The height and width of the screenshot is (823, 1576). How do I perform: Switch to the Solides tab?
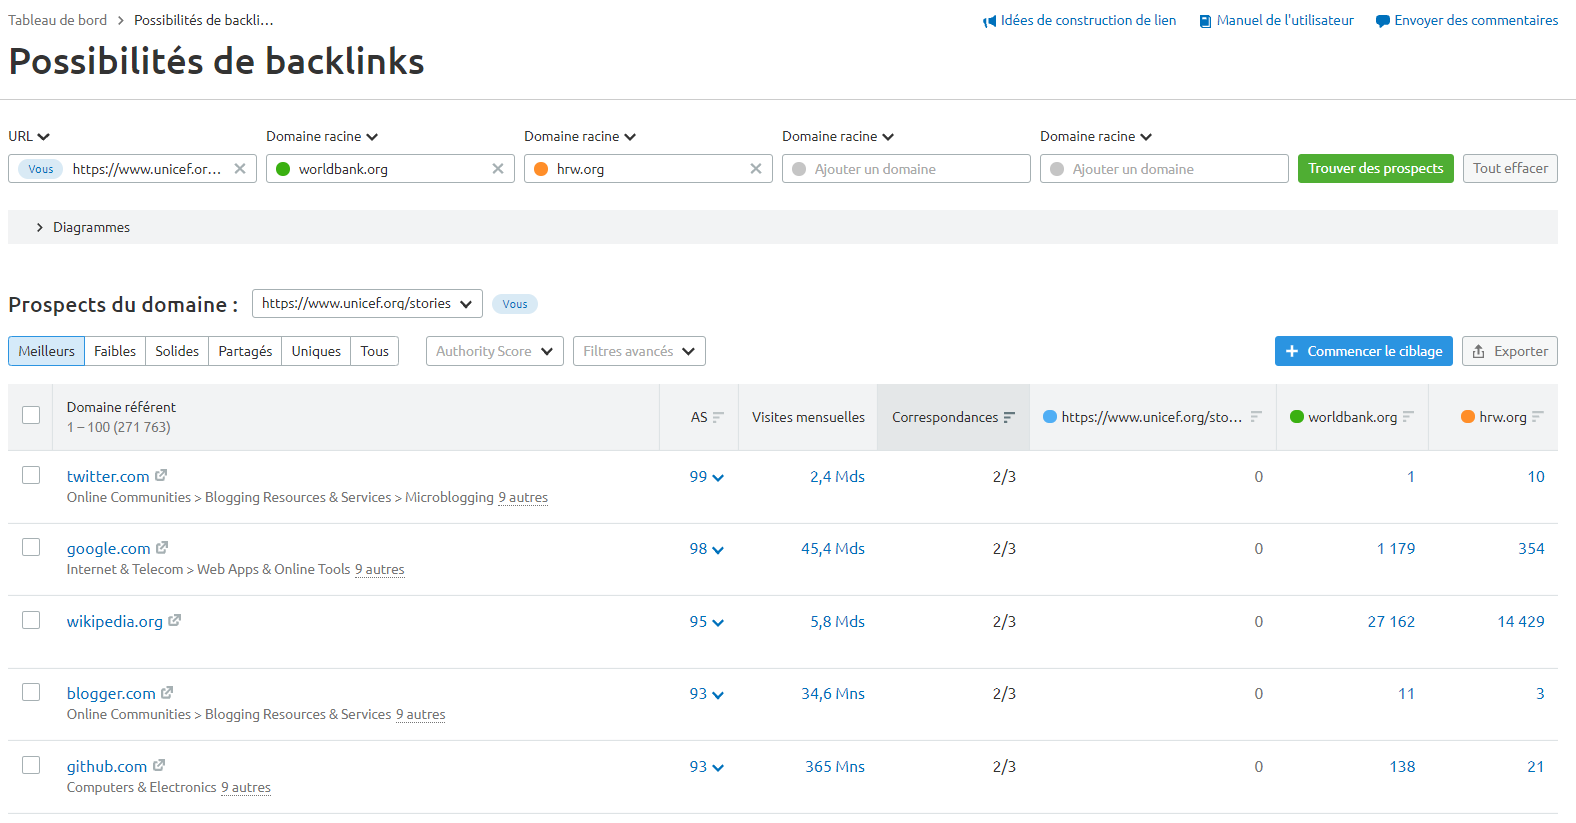click(x=177, y=351)
